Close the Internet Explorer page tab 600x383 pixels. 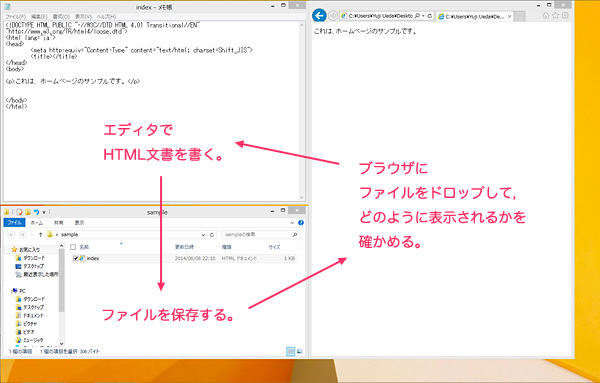[x=509, y=16]
